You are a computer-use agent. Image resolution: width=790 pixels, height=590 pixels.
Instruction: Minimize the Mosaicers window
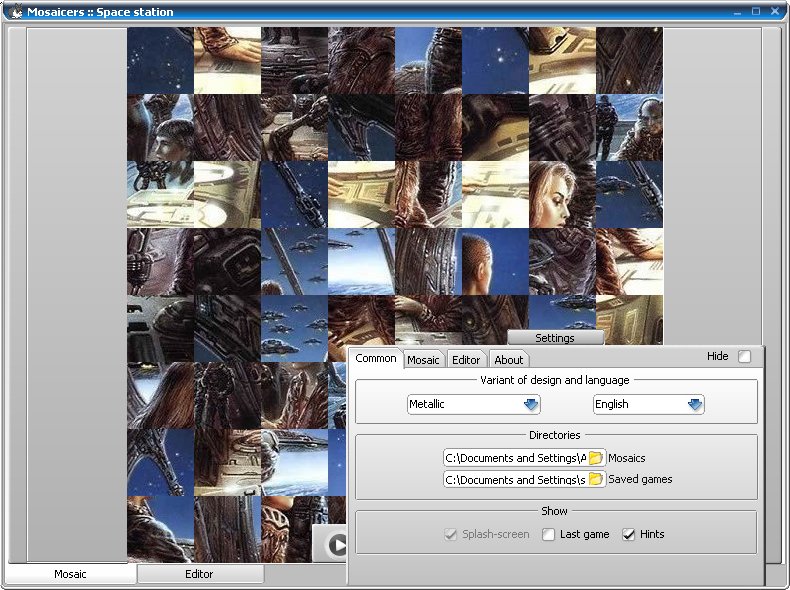738,12
